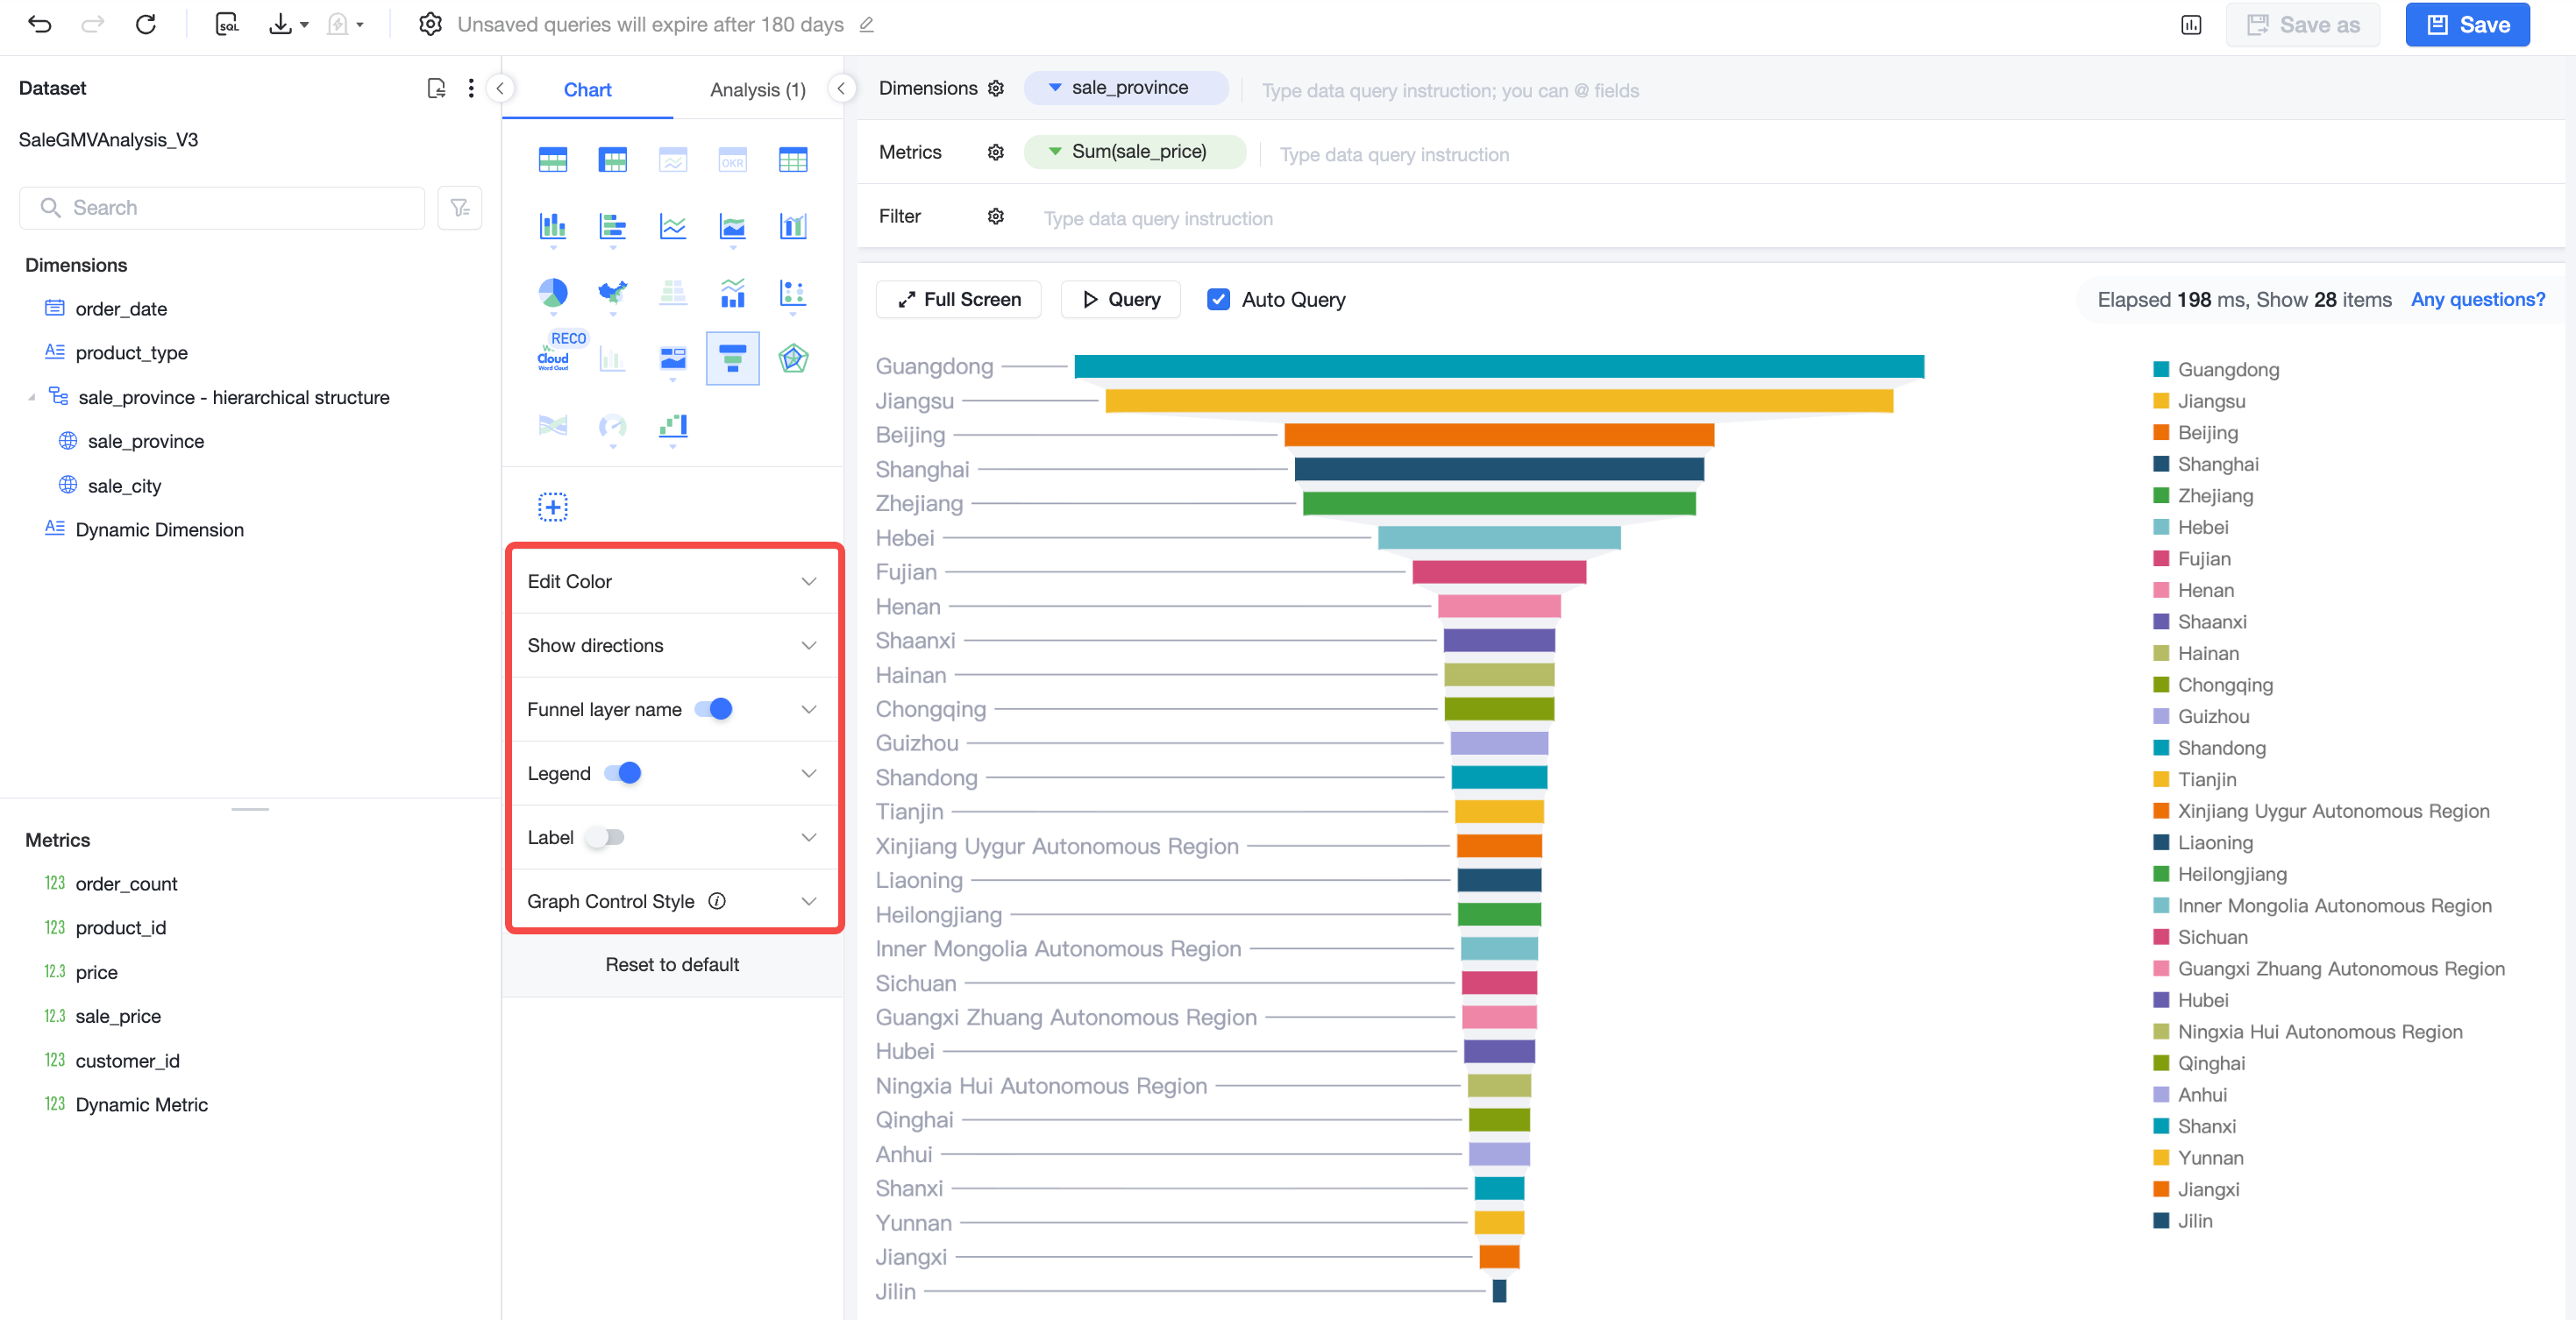Switch to the Analysis (1) tab

click(757, 90)
